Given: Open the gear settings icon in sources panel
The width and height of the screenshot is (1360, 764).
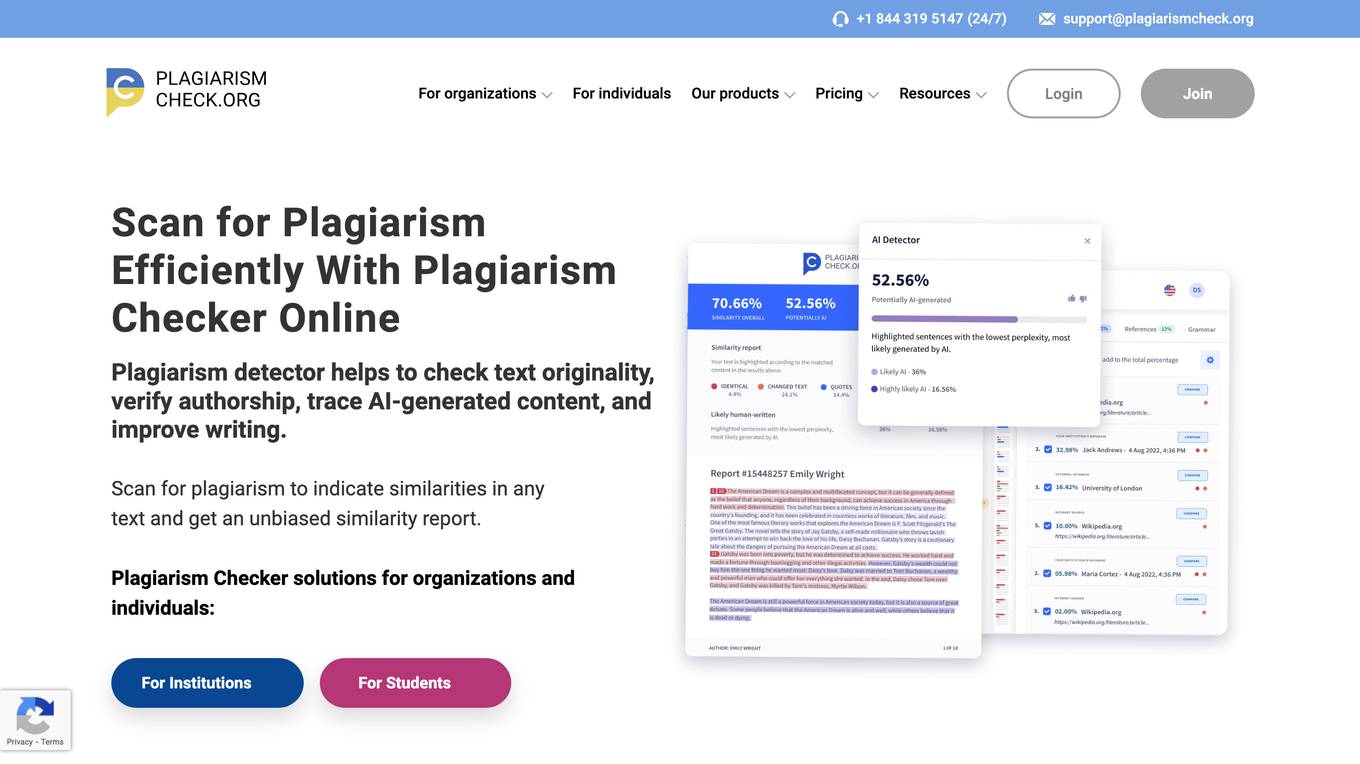Looking at the screenshot, I should tap(1210, 360).
